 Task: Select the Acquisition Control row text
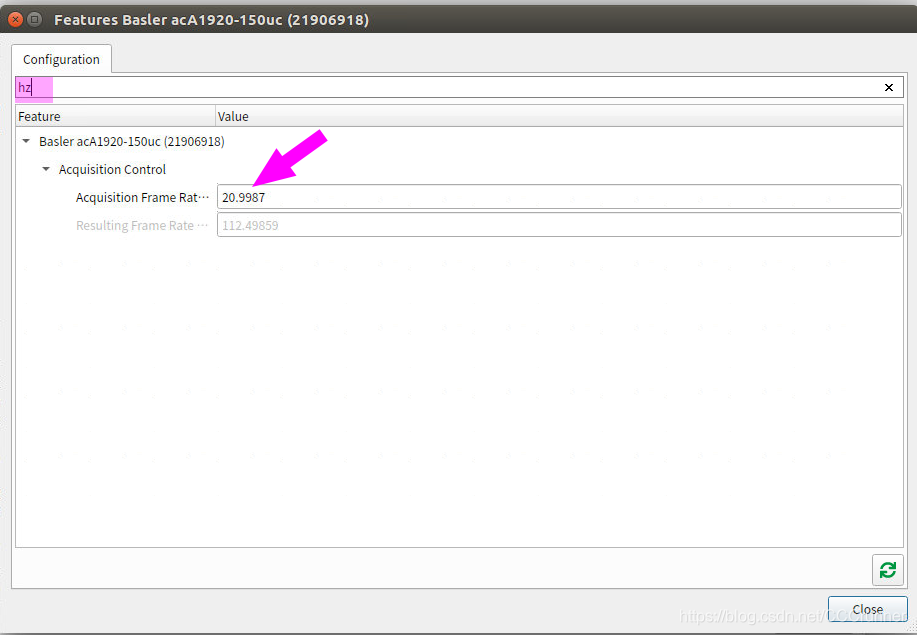coord(112,170)
